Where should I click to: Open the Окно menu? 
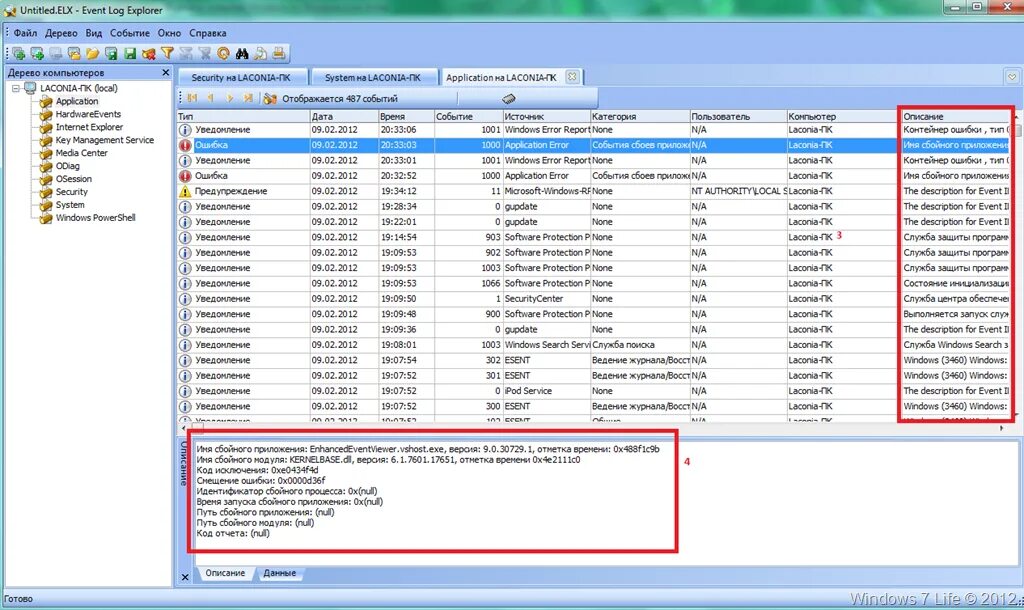[169, 33]
